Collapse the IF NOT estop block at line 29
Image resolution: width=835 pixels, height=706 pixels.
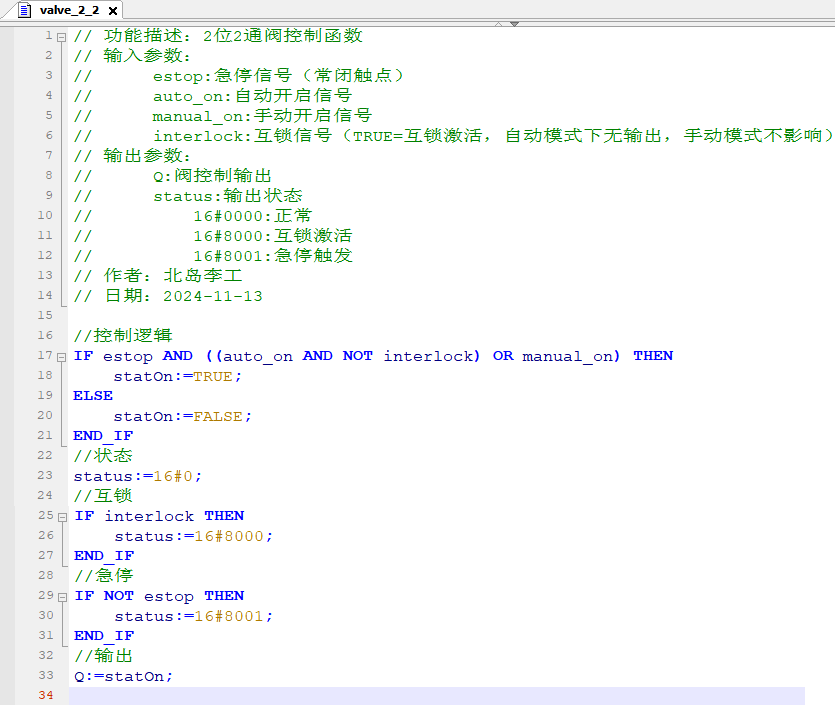click(62, 596)
